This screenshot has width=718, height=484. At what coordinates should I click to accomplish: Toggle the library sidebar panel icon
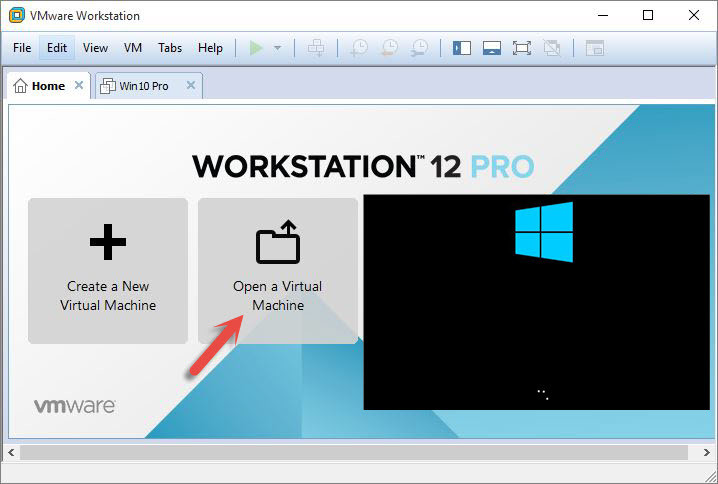[x=461, y=48]
